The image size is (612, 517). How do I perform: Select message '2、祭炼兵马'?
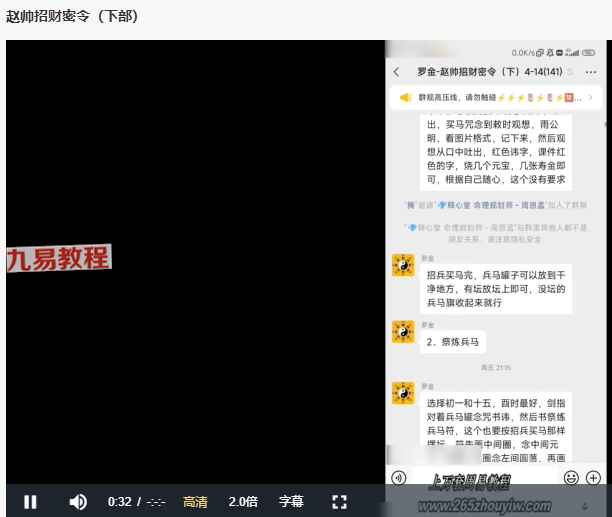coord(453,342)
